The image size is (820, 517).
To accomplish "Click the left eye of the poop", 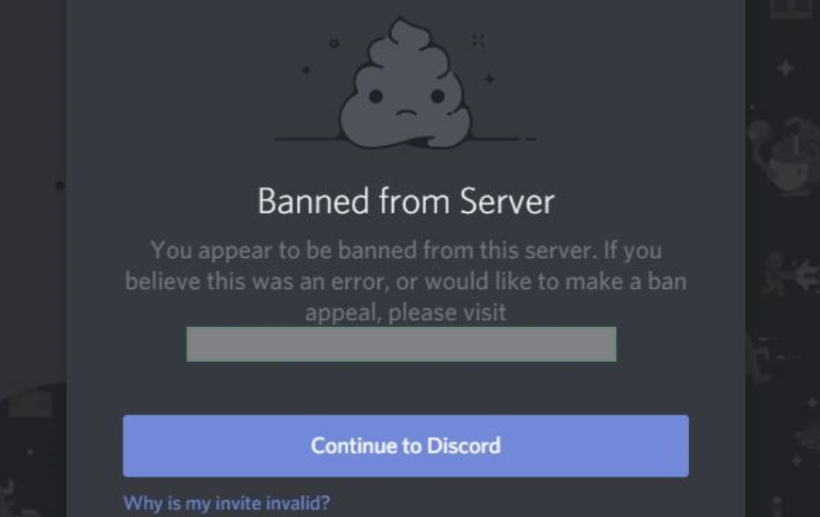I will 375,96.
